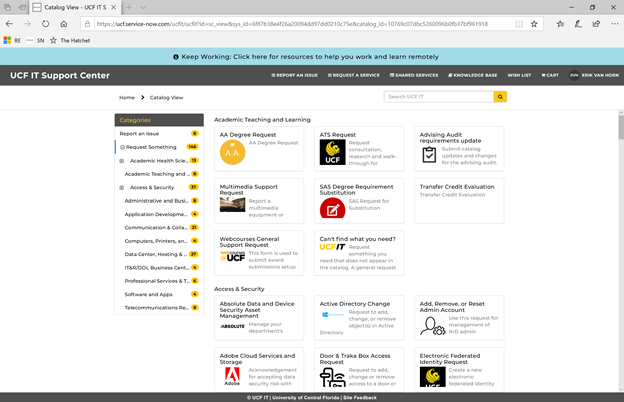
Task: Open the Transfer Credit Evaluation card
Action: point(459,201)
